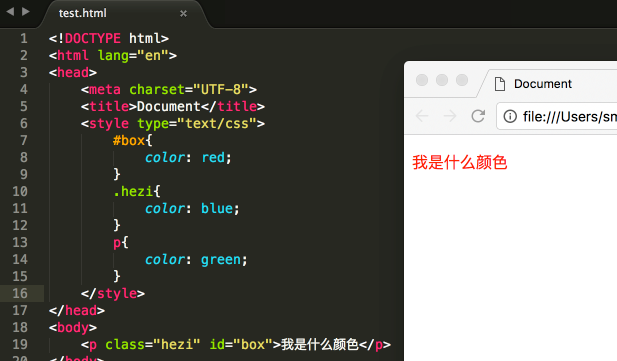Click the document page icon in browser tab
Screen dimensions: 617x361
click(x=500, y=84)
